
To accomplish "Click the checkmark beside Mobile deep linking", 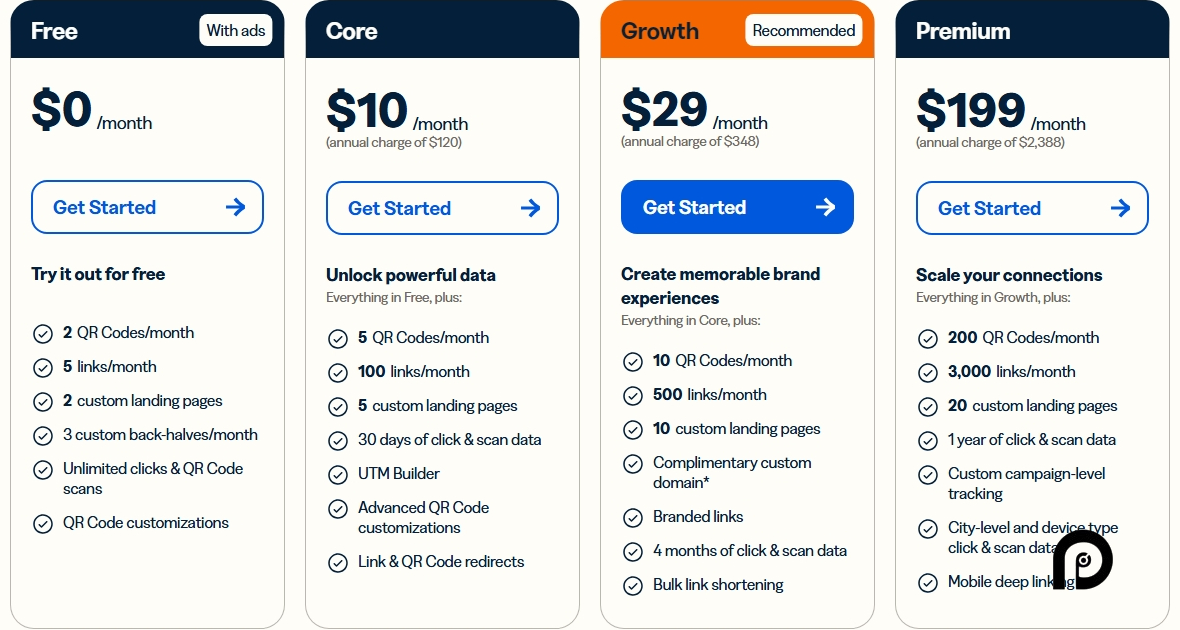I will tap(928, 582).
